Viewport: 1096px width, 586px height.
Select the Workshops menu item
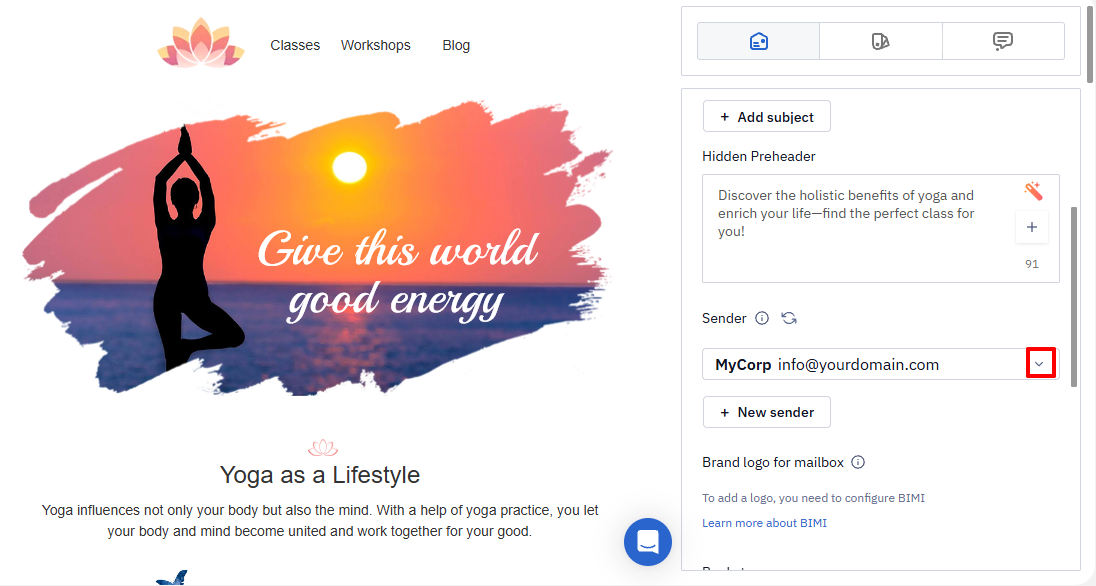point(375,45)
